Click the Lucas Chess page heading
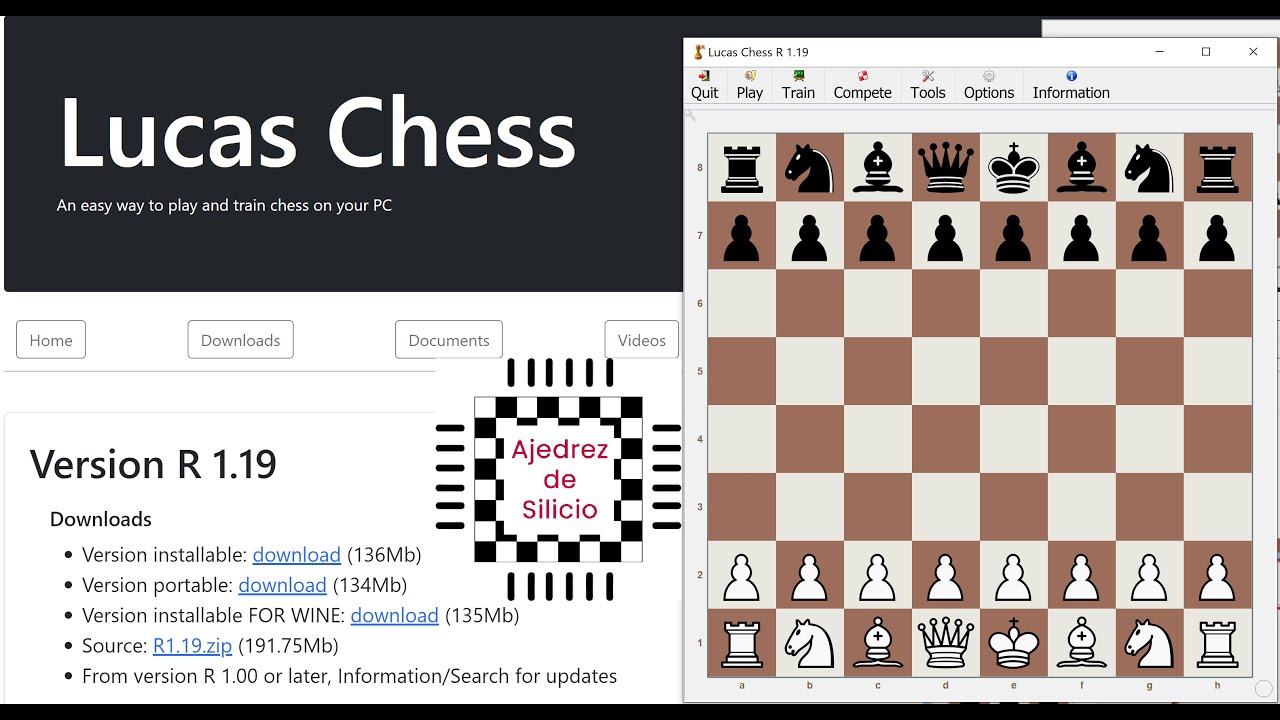This screenshot has height=720, width=1280. click(317, 133)
